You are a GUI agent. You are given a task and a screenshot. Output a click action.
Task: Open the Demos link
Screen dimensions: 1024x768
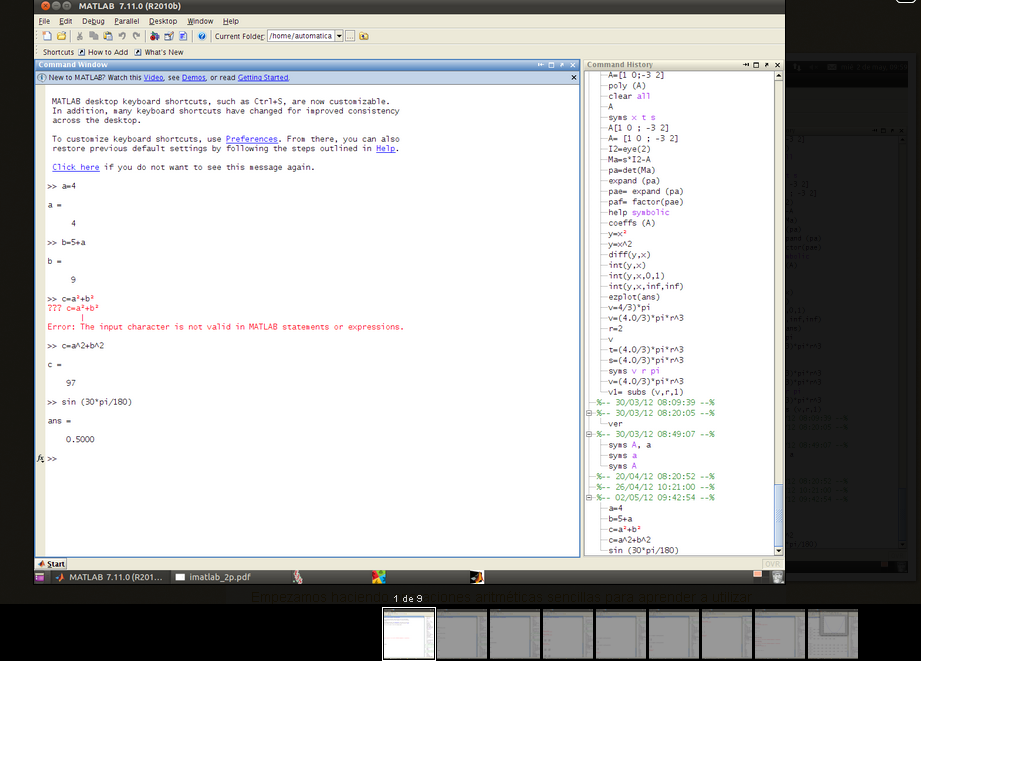(193, 77)
